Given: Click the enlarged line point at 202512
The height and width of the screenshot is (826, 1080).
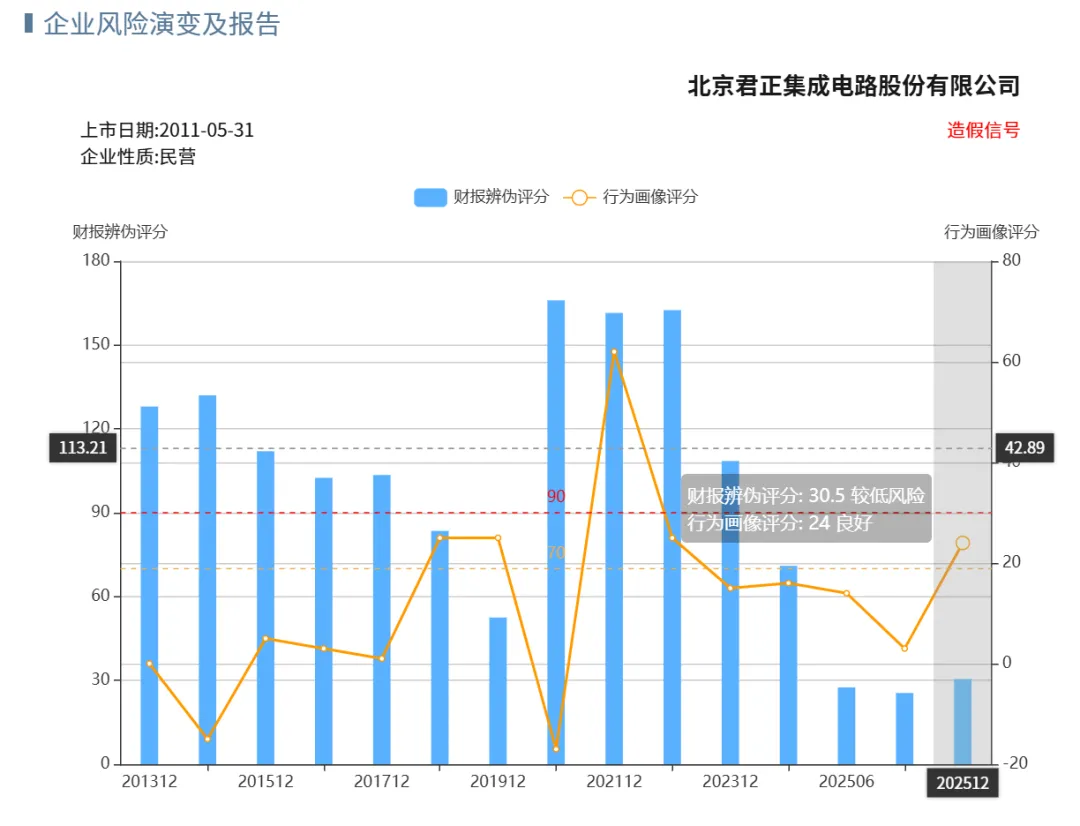Looking at the screenshot, I should tap(963, 543).
